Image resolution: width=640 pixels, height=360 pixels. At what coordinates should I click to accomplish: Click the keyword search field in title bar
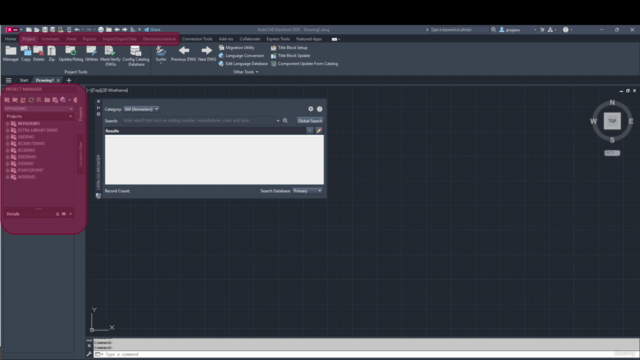pos(458,29)
